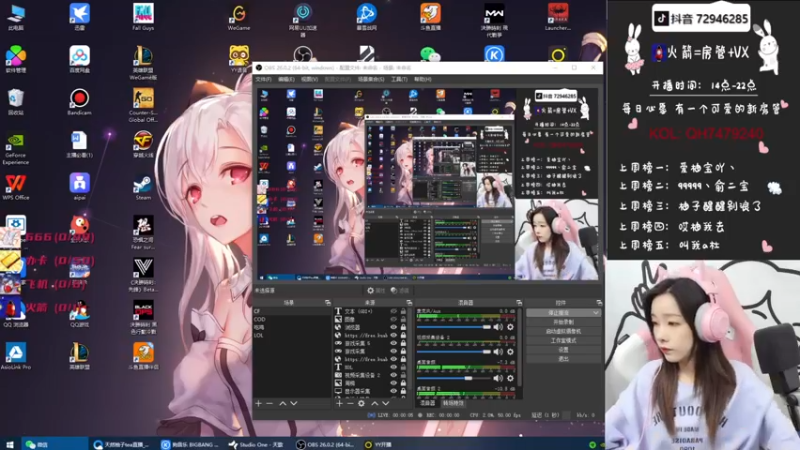The height and width of the screenshot is (450, 800).
Task: Toggle visibility of the 浏览器 source
Action: (x=393, y=327)
